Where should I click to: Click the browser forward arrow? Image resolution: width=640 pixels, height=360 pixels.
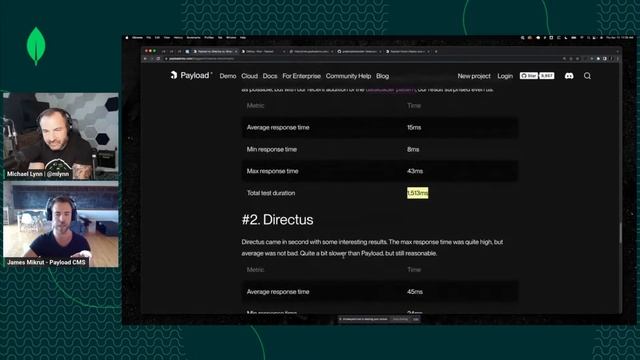click(151, 59)
